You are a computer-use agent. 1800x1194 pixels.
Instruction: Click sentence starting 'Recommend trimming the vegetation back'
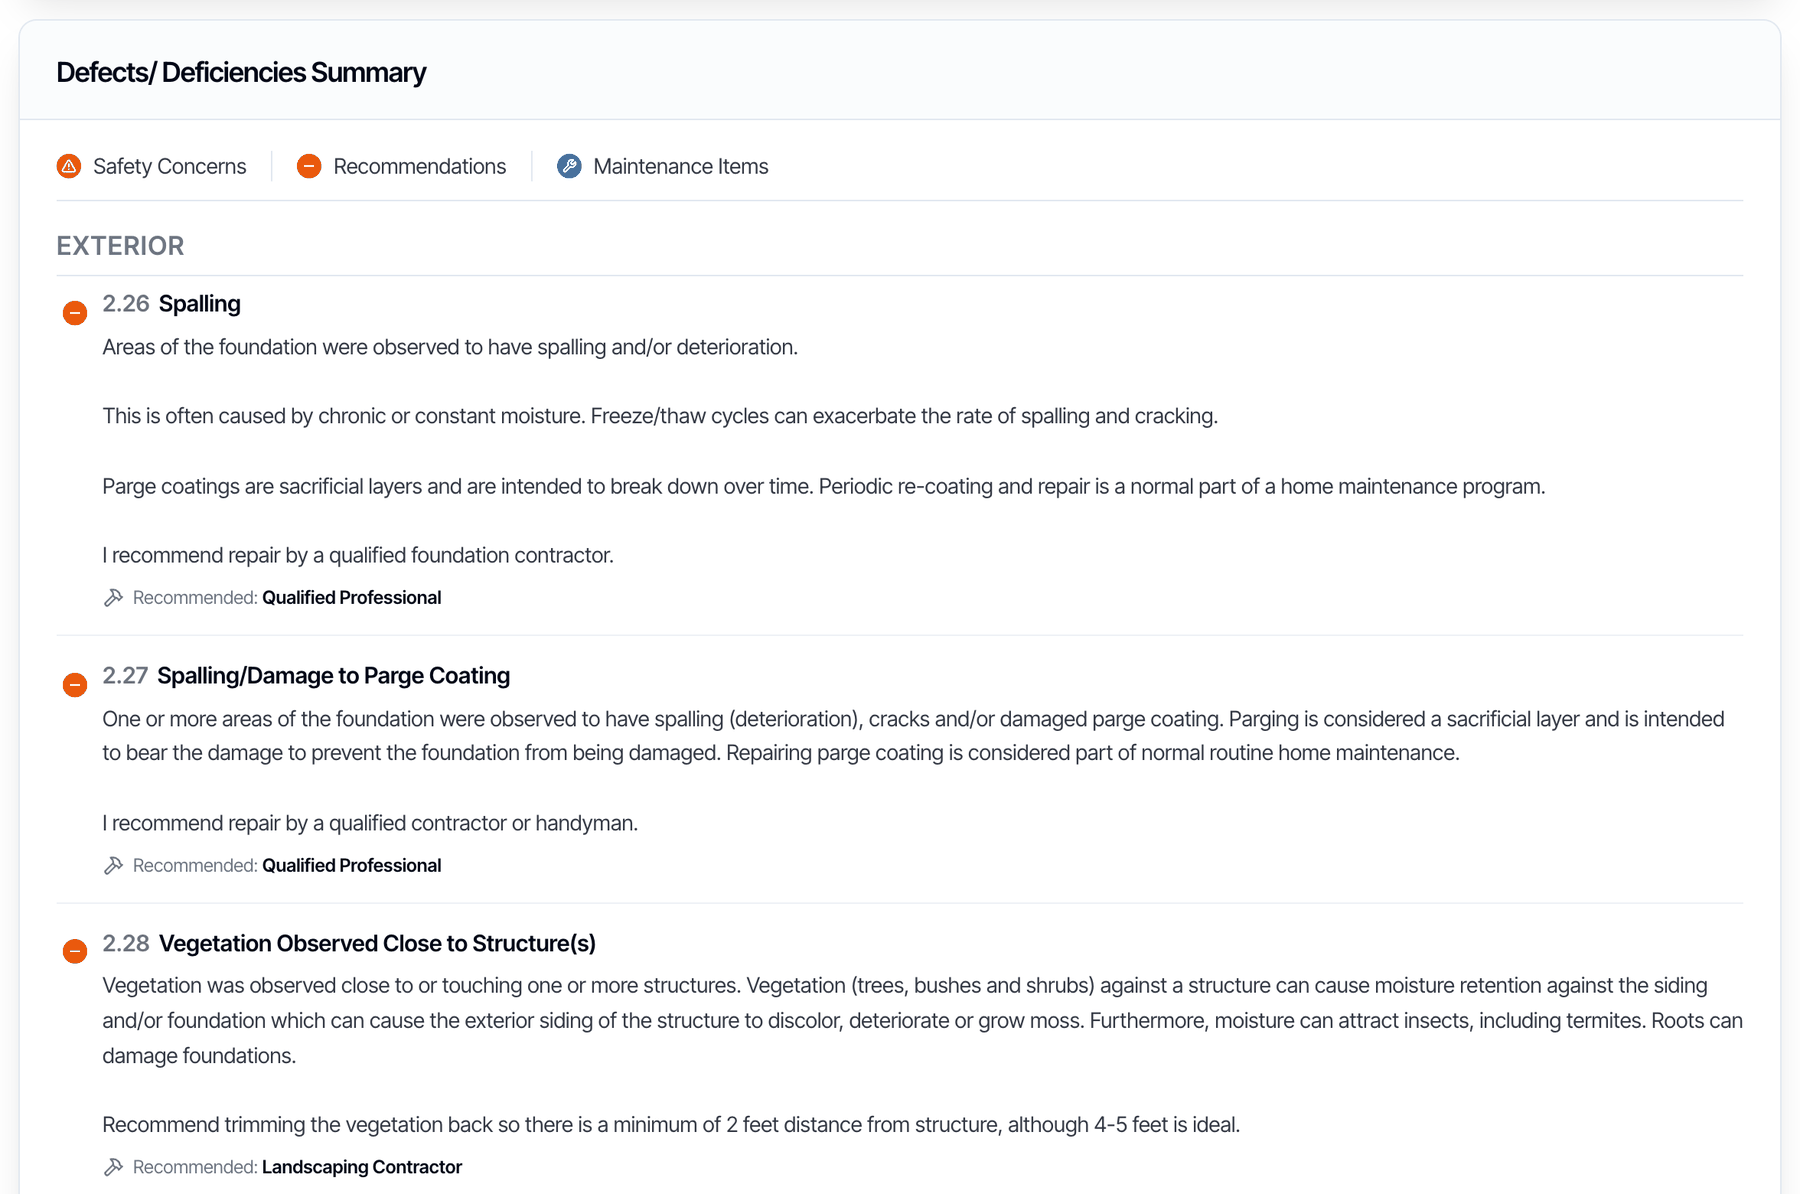point(671,1125)
